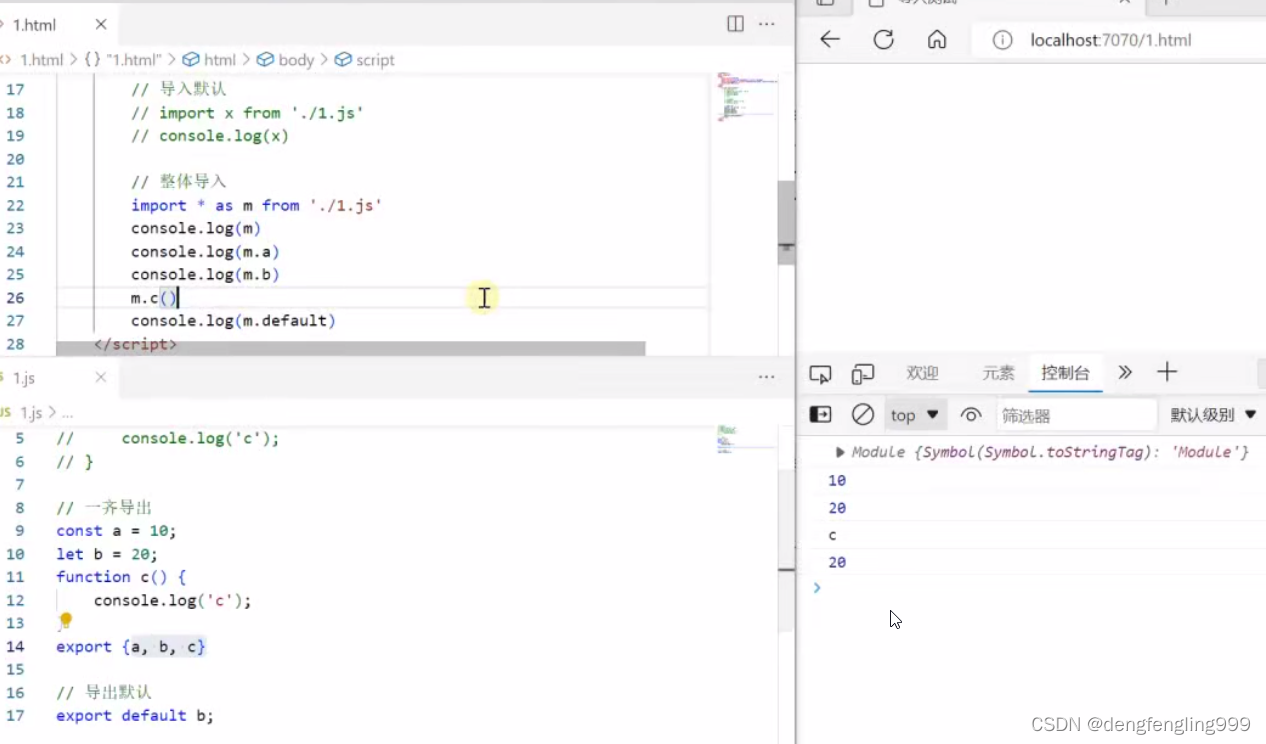Click 'export {a, b, c}' on line 14
This screenshot has width=1266, height=744.
pos(131,646)
